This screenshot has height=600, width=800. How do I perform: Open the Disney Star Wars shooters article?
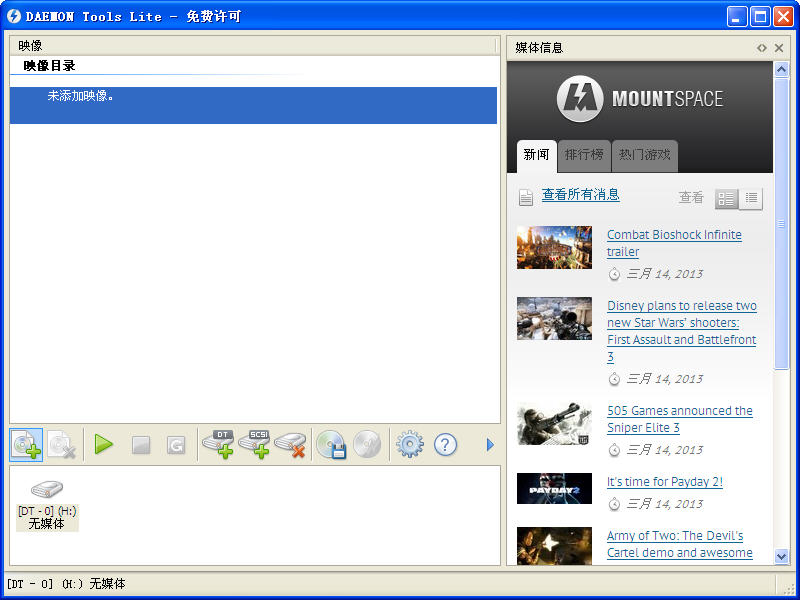click(682, 331)
